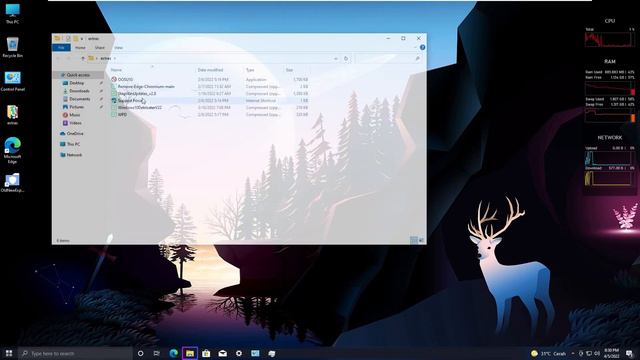
Task: Expand the ribbon with the chevron
Action: 415,47
